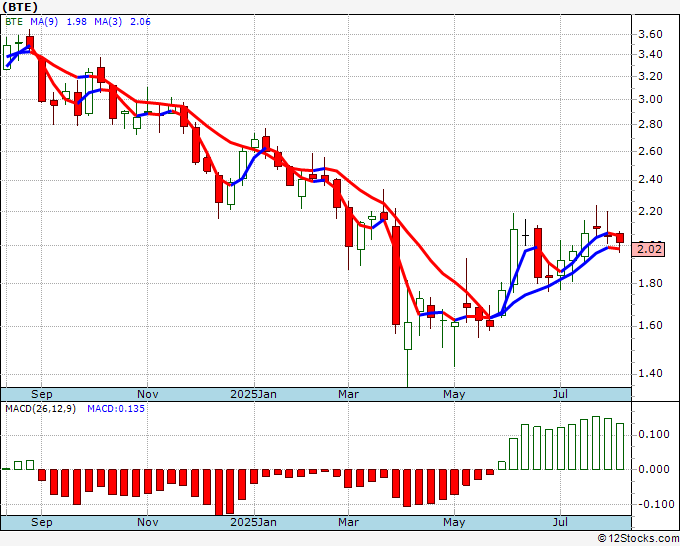Click the 2.60 price axis label
Viewport: 680px width, 546px height.
click(x=650, y=151)
